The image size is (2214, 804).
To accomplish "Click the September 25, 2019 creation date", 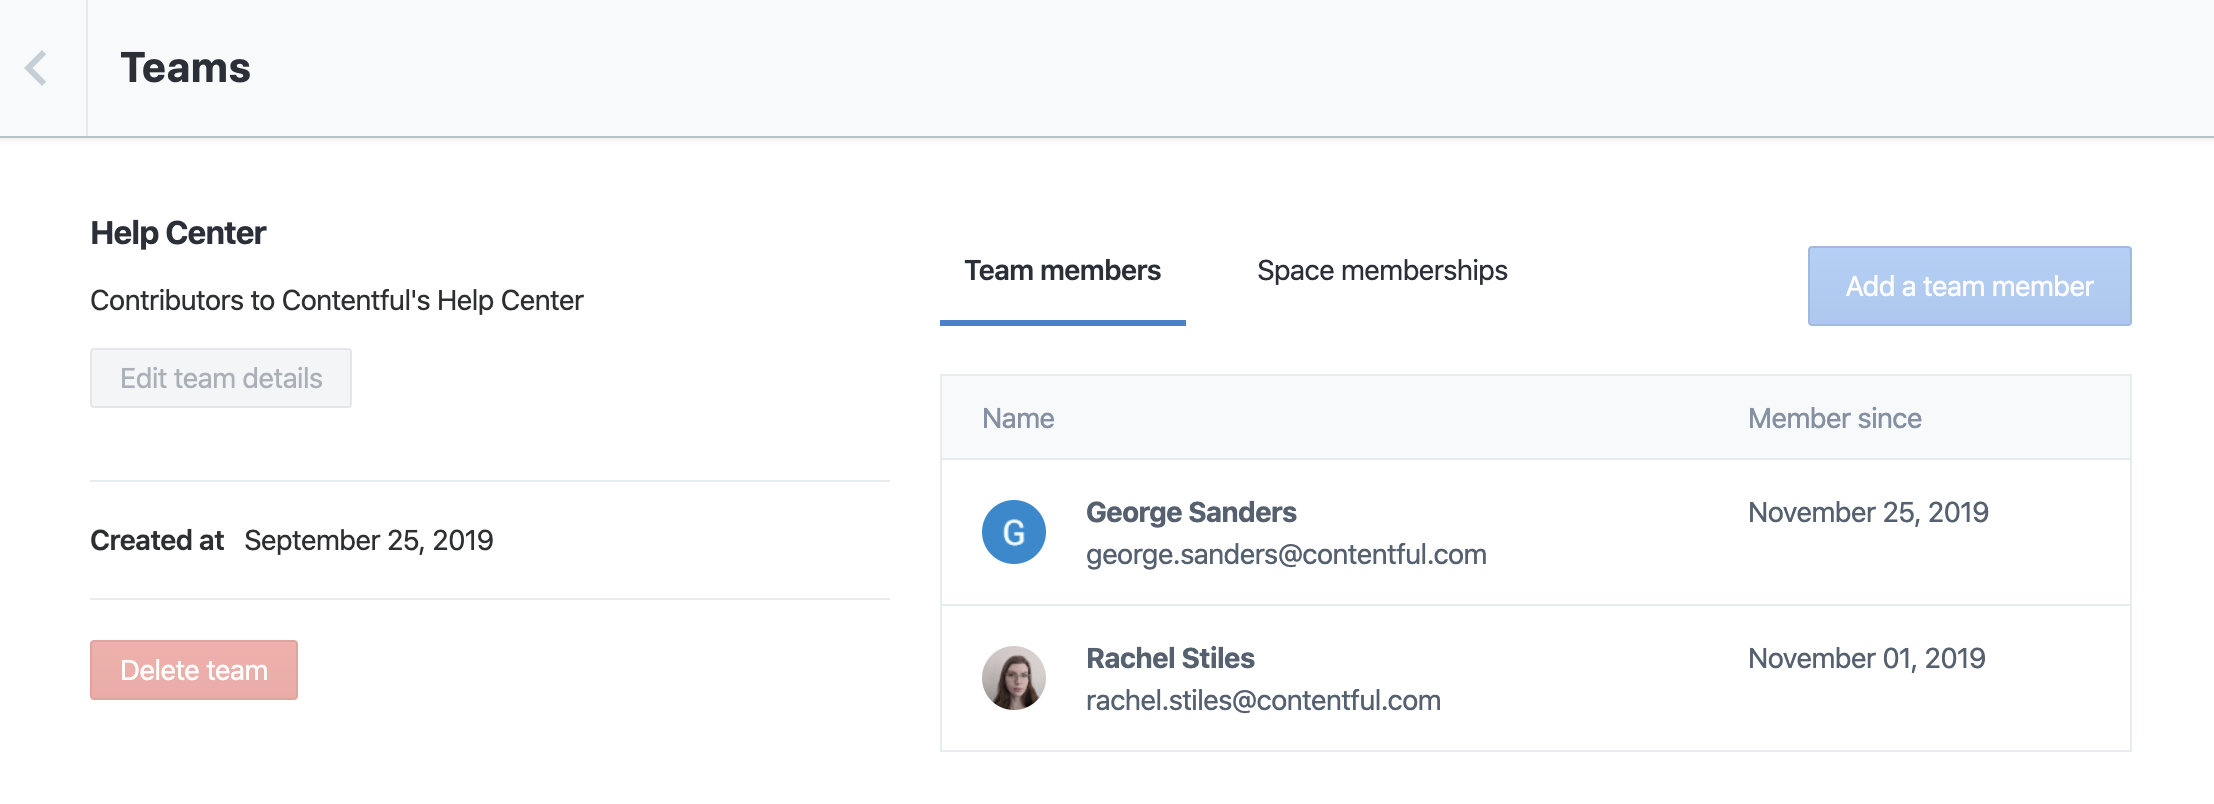I will pos(368,540).
